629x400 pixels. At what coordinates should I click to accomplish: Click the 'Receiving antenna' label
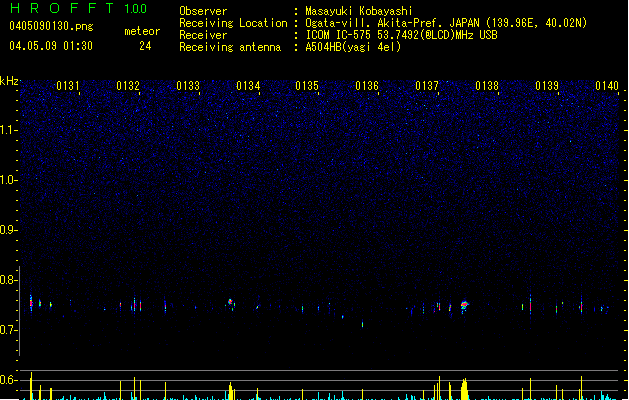pos(230,47)
